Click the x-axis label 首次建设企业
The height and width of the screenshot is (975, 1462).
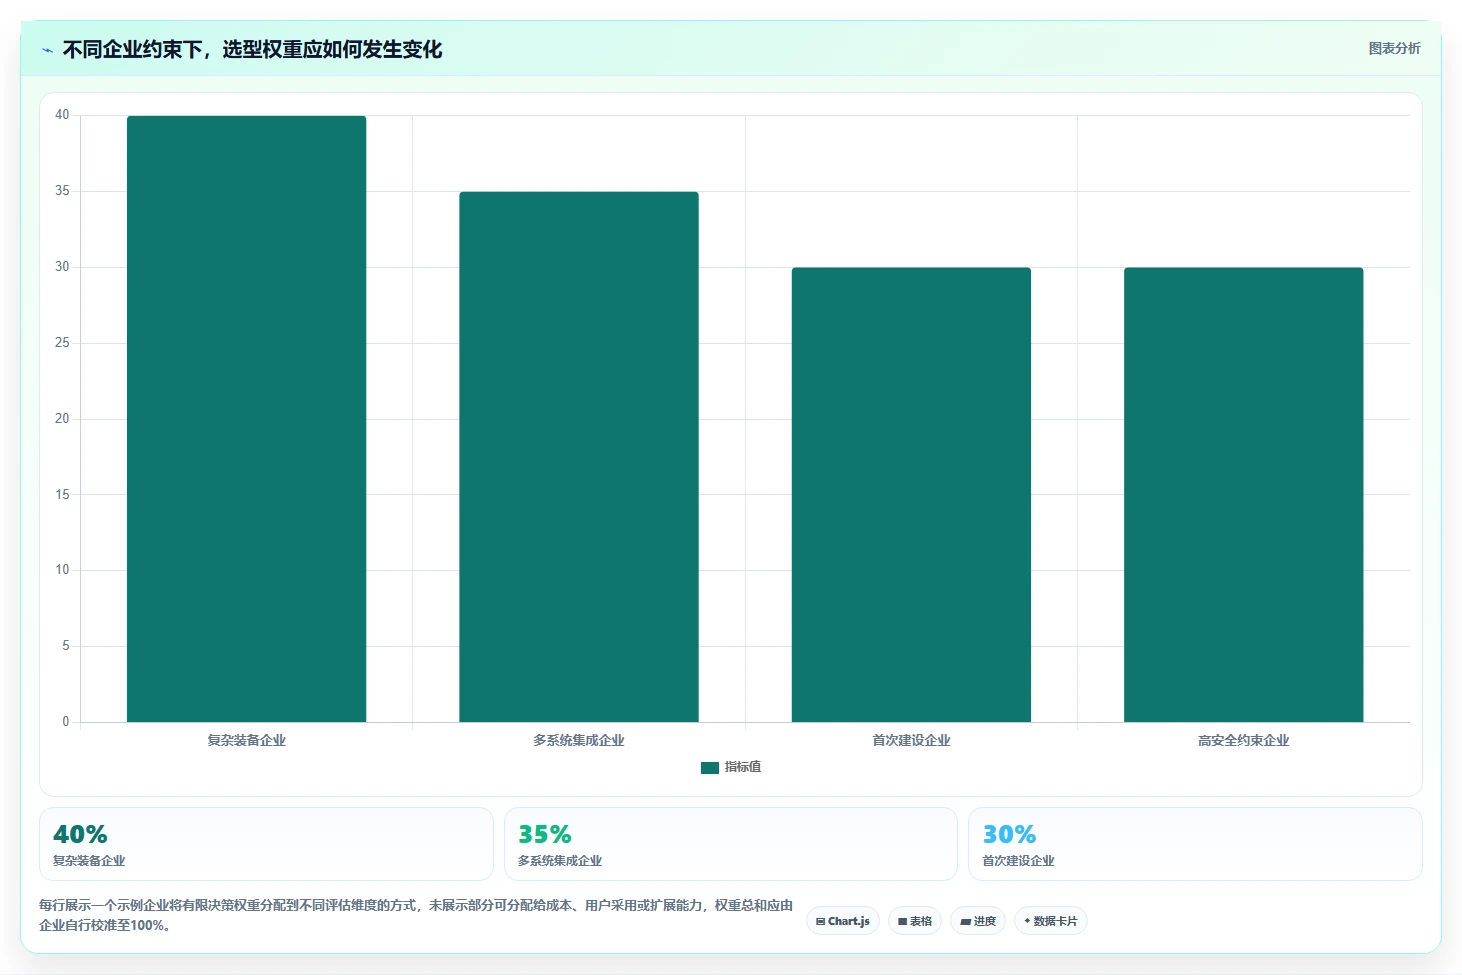(x=911, y=741)
